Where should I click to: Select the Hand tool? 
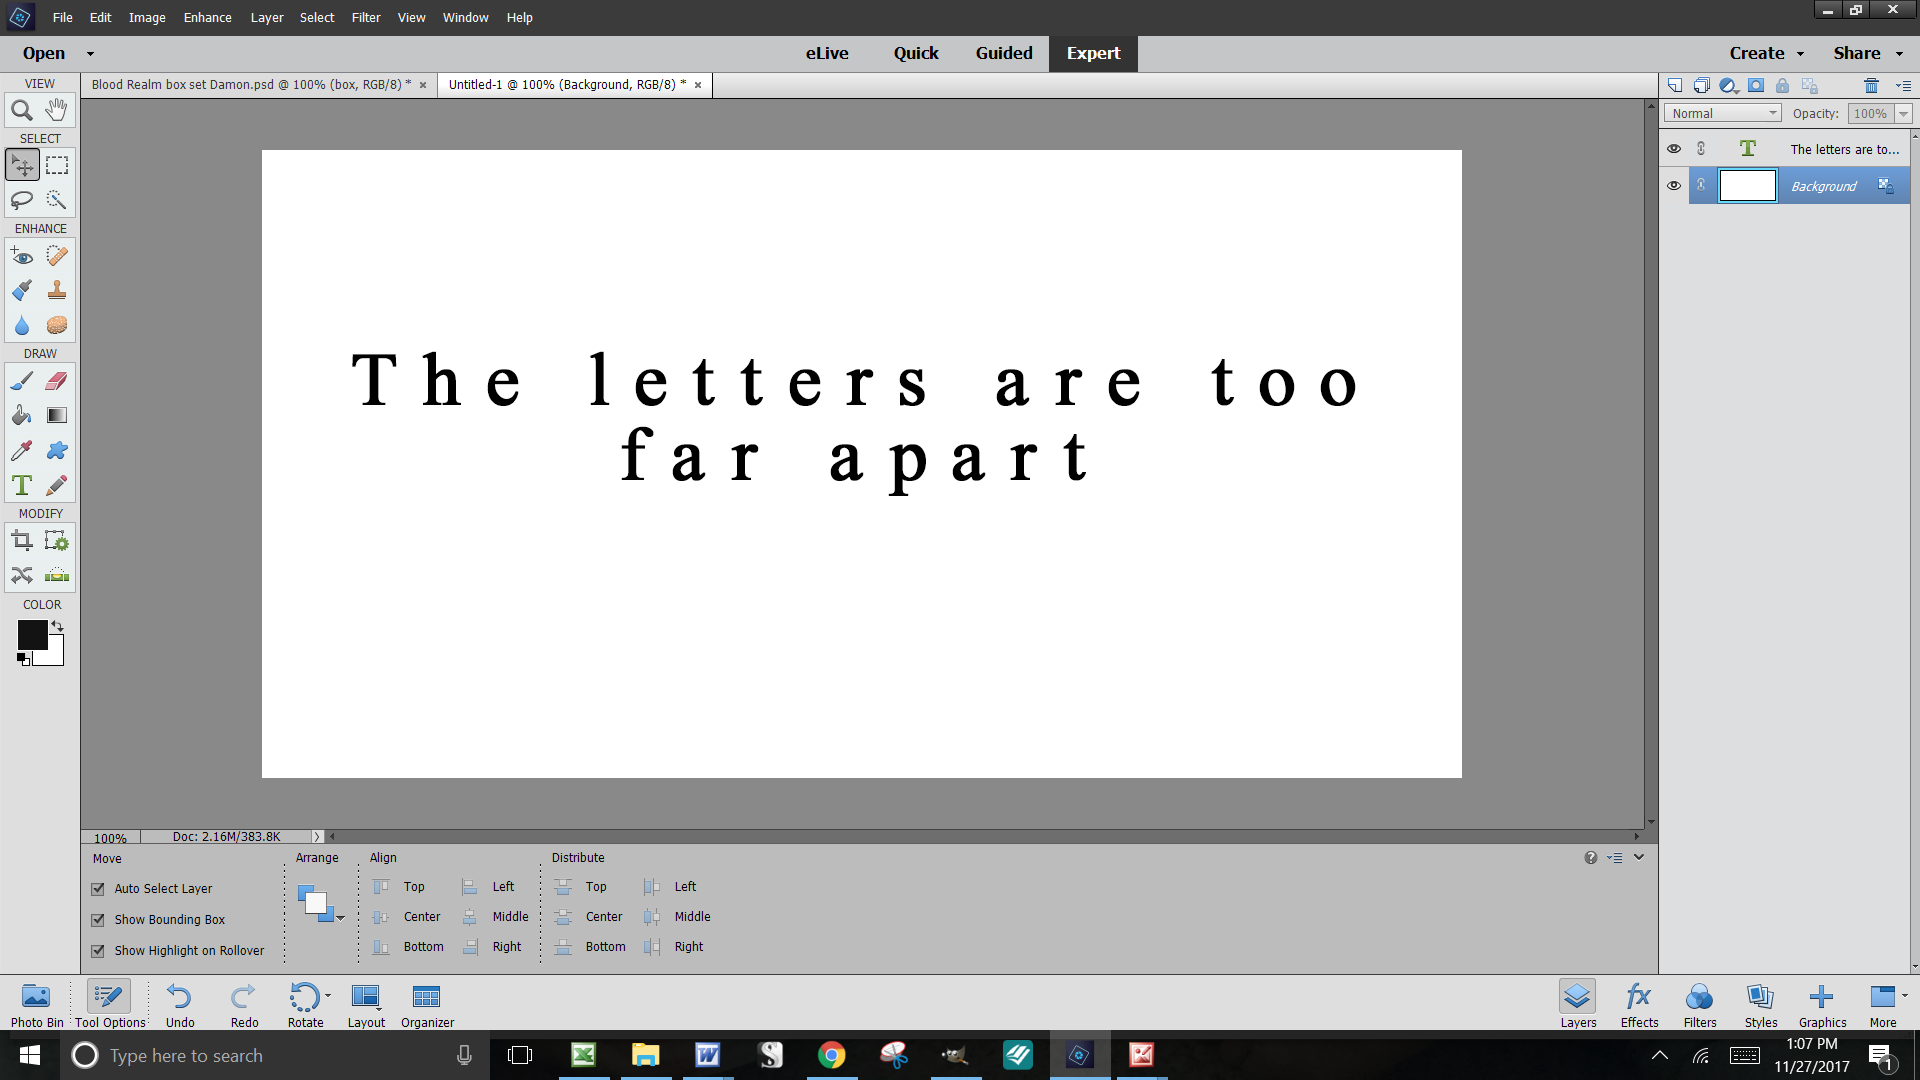coord(57,110)
